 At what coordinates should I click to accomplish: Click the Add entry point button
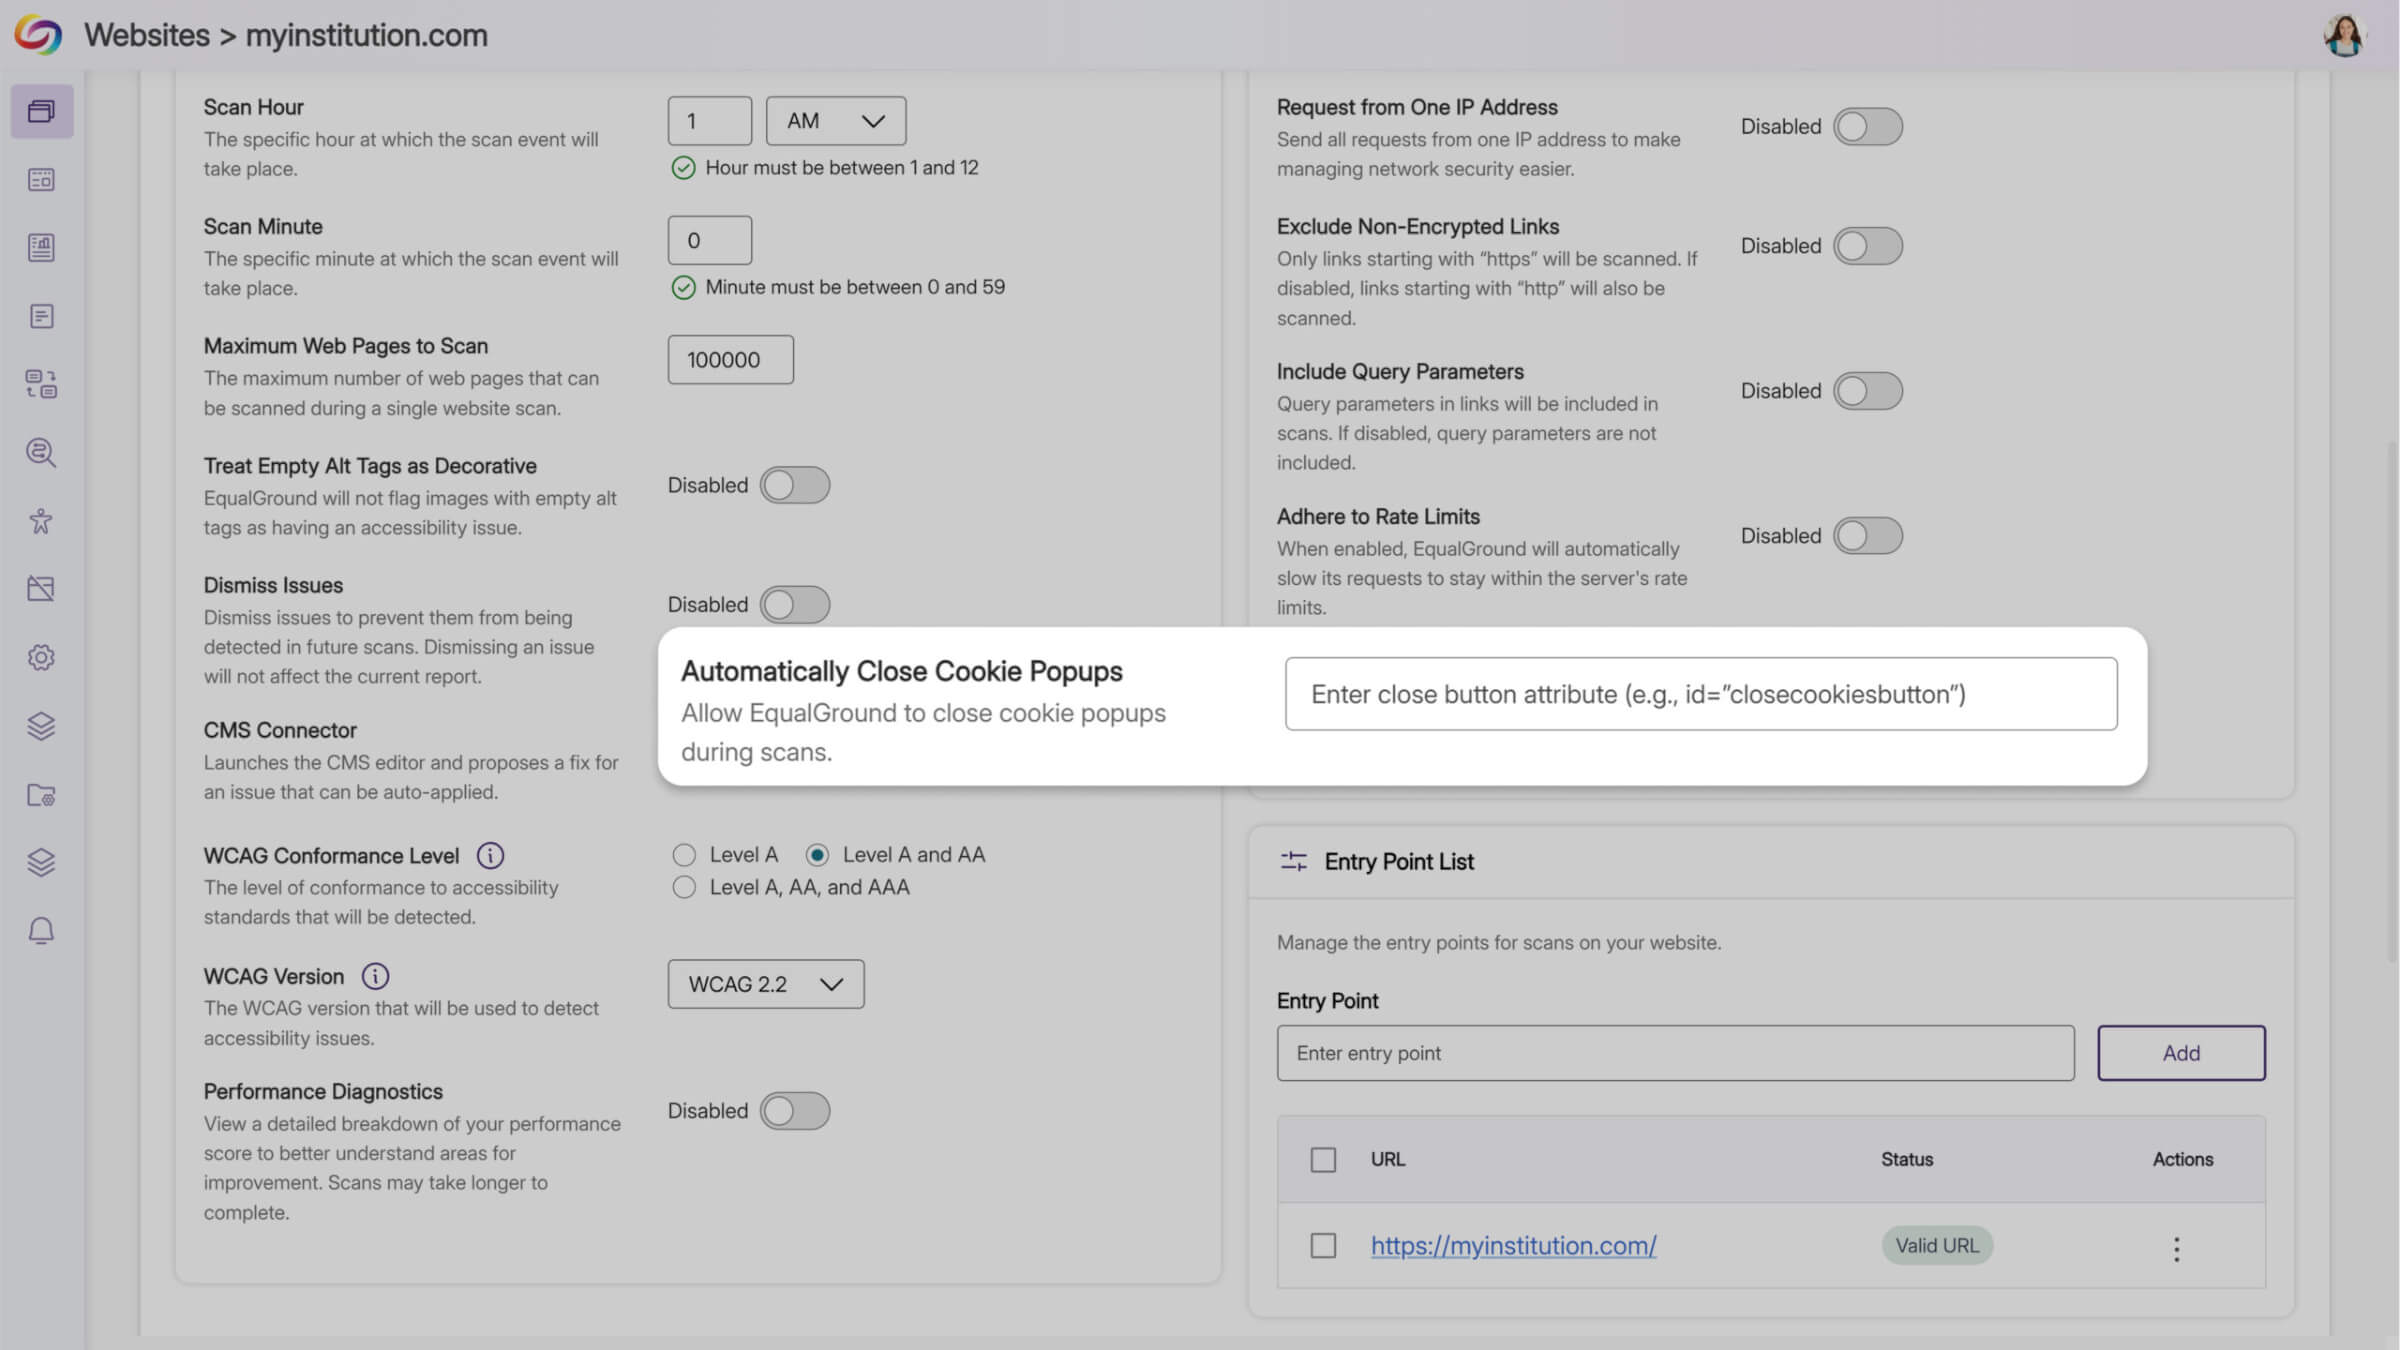tap(2181, 1053)
